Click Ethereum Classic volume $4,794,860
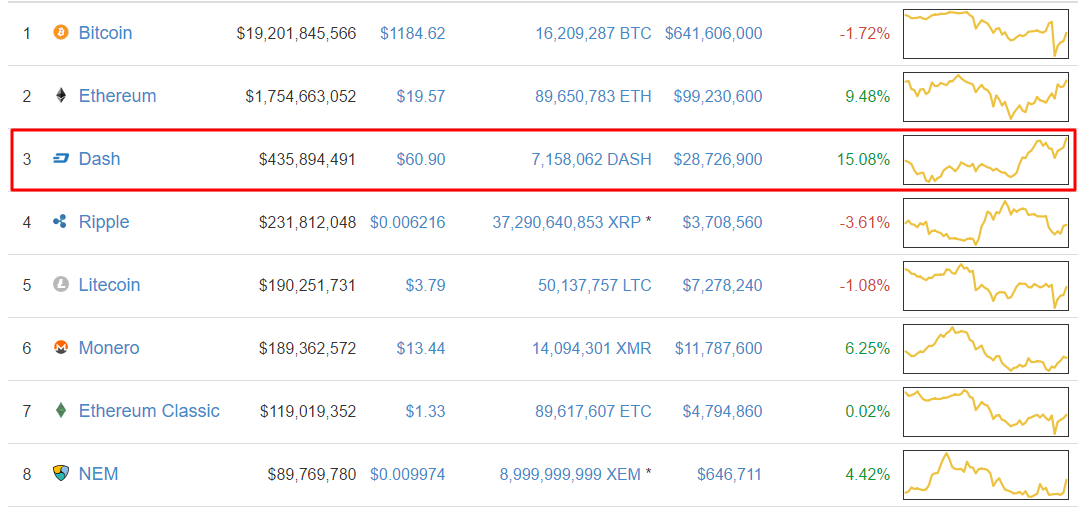The width and height of the screenshot is (1083, 508). tap(722, 412)
